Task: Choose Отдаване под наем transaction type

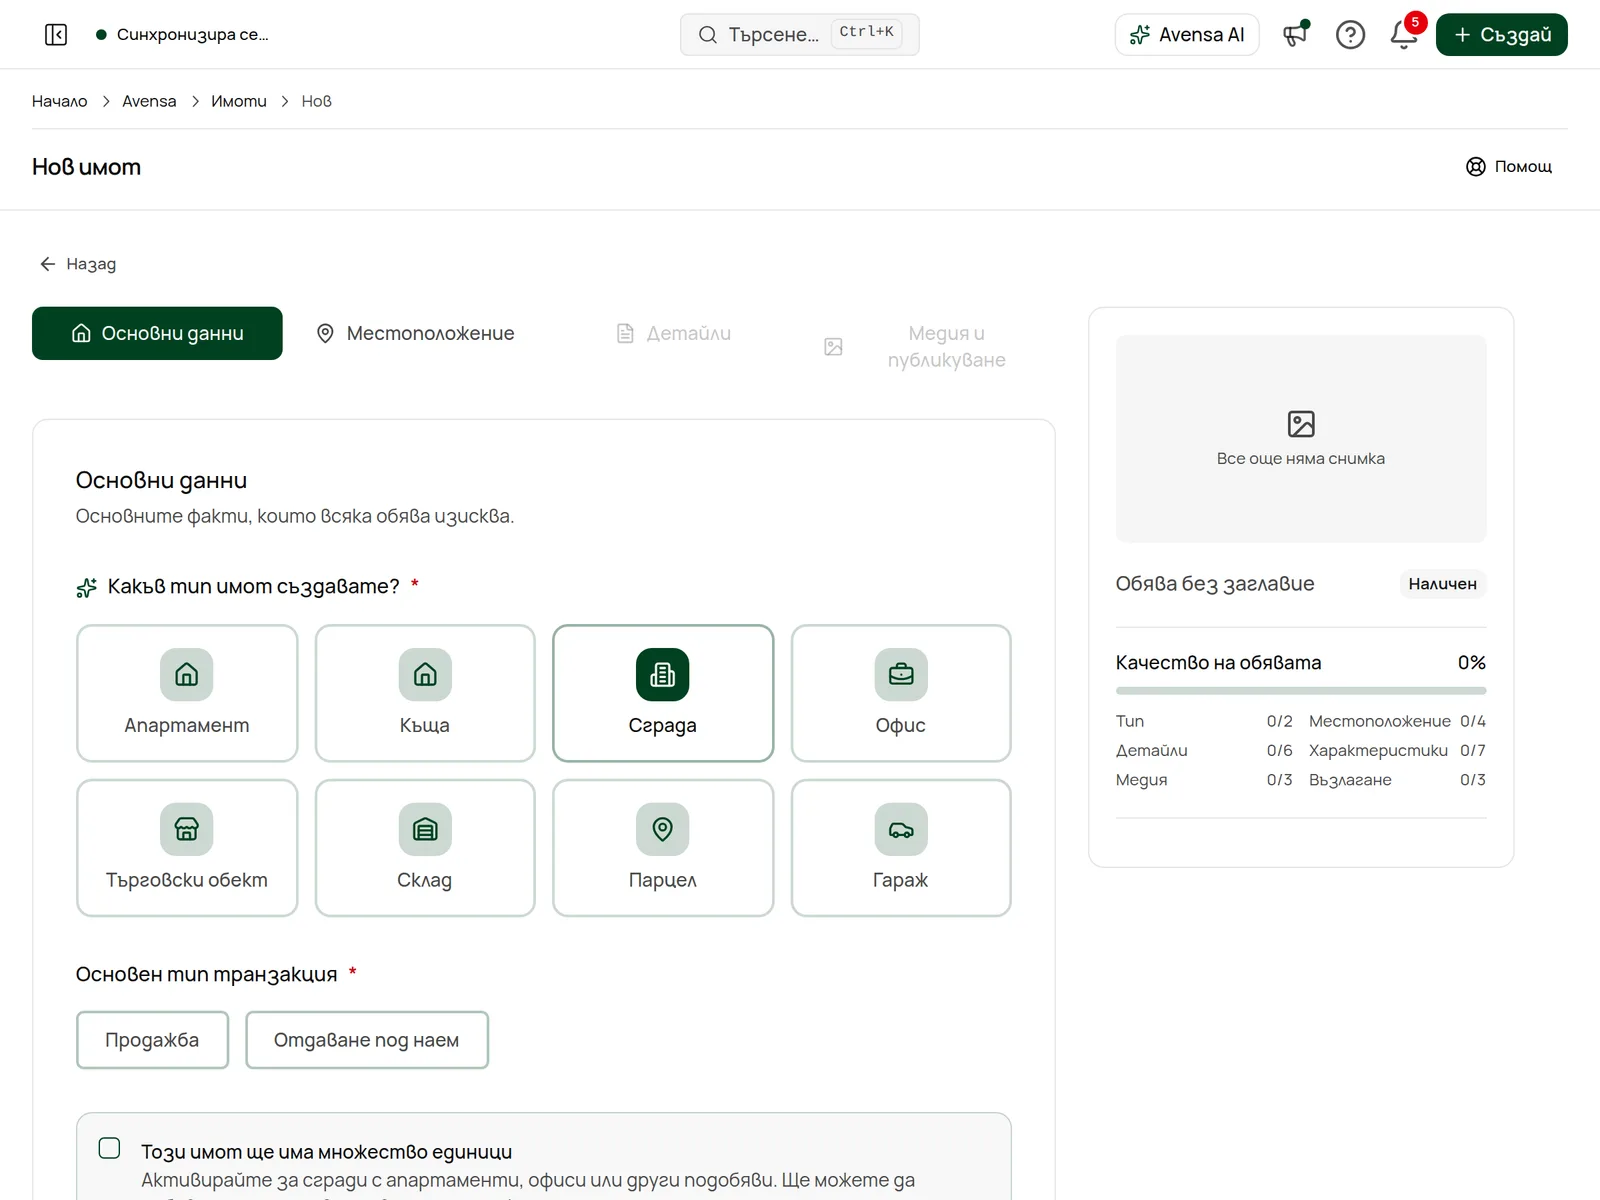Action: [x=367, y=1040]
